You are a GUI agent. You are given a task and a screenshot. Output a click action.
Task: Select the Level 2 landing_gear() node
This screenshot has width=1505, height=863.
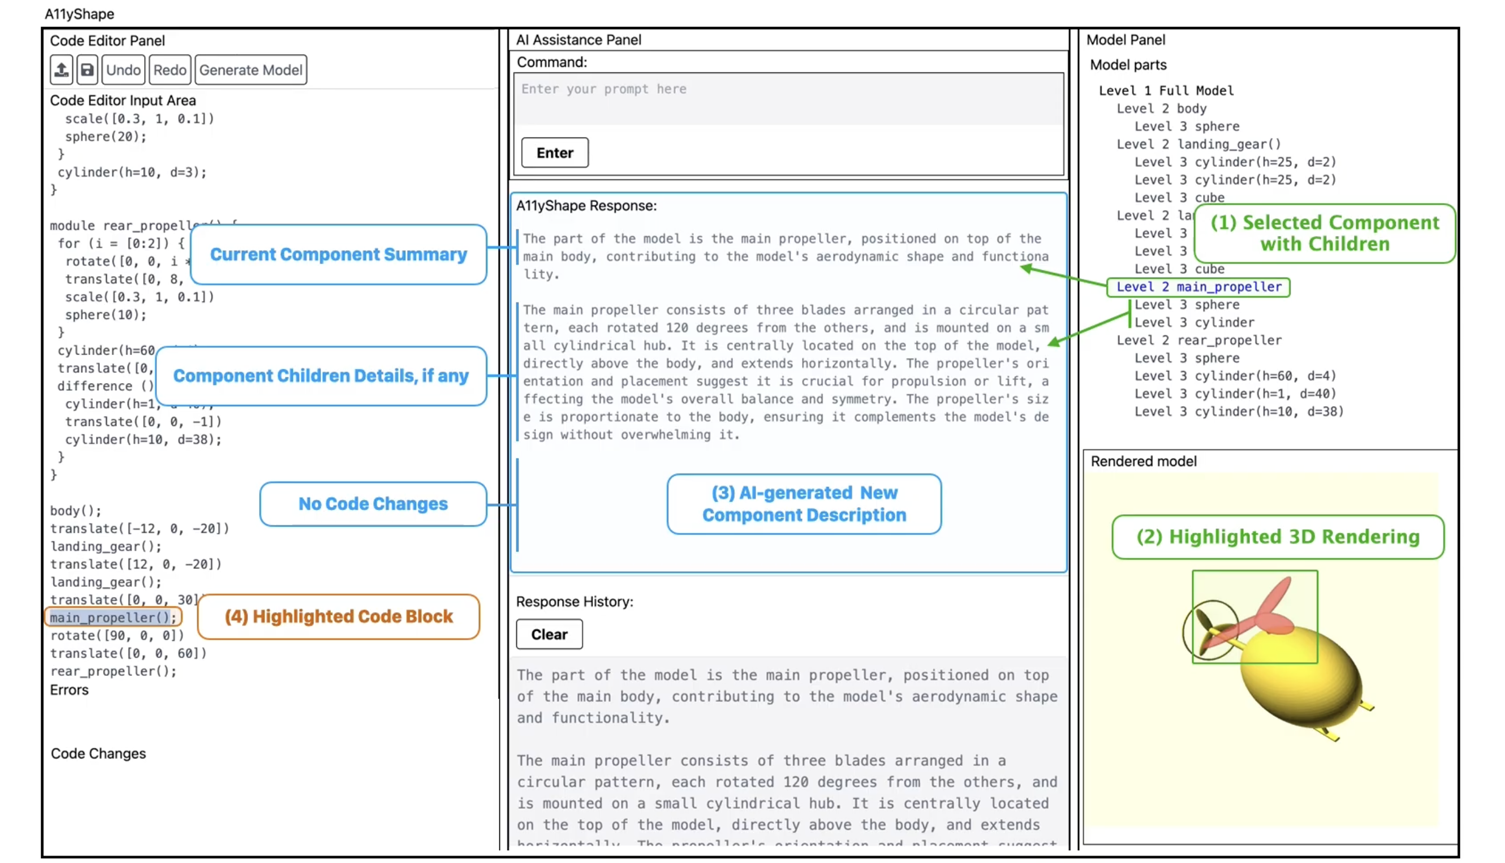[x=1198, y=144]
